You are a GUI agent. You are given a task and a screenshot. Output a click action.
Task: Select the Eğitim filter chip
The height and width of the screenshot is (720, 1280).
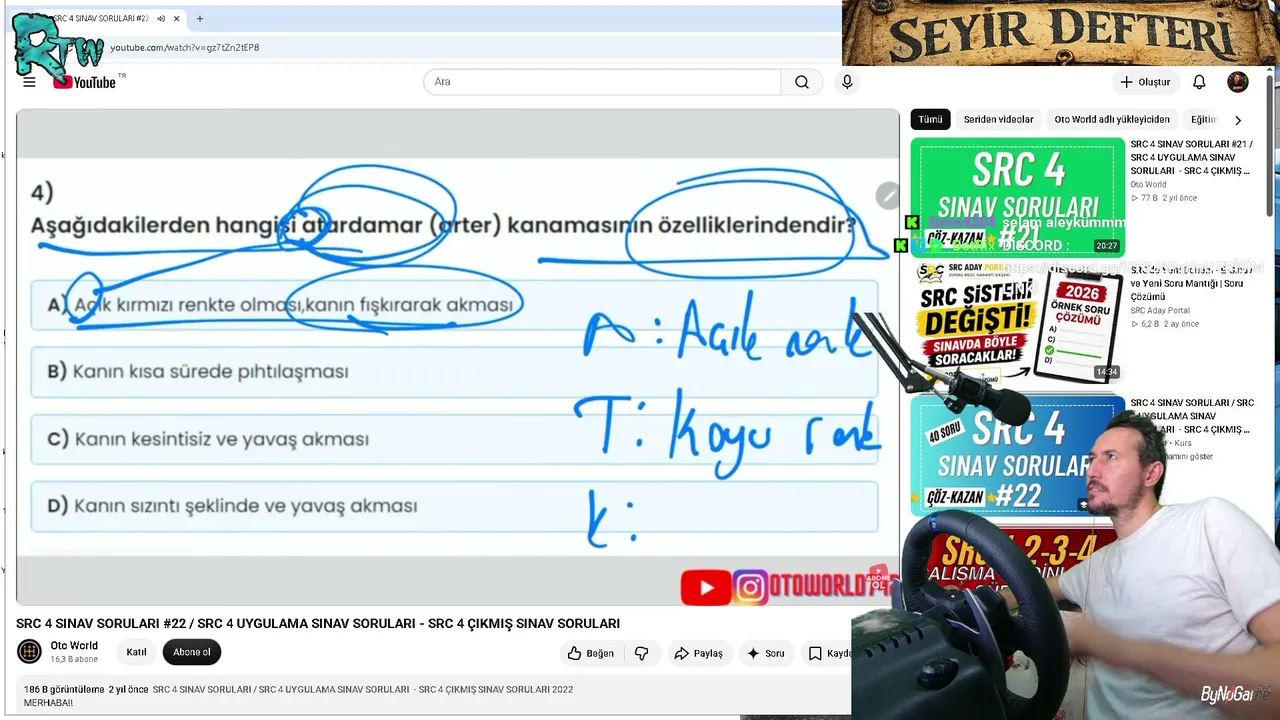tap(1203, 119)
